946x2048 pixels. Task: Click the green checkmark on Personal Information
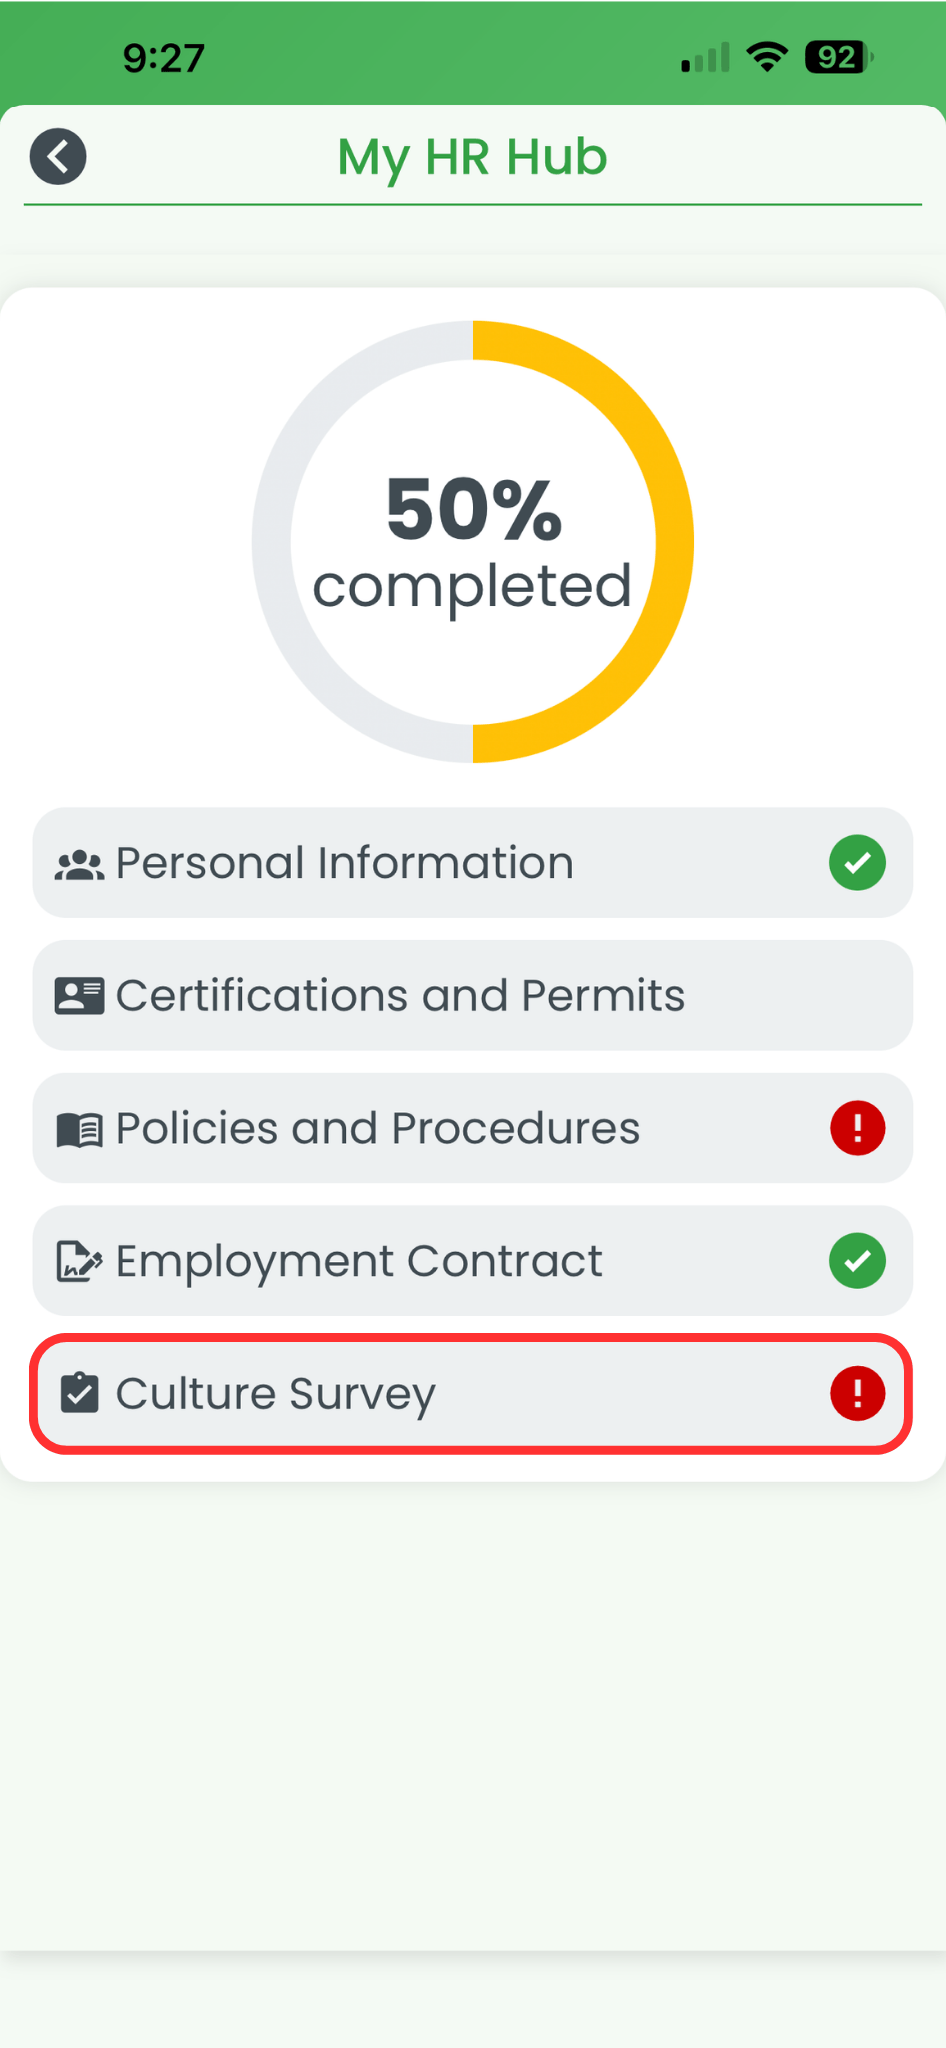coord(858,862)
